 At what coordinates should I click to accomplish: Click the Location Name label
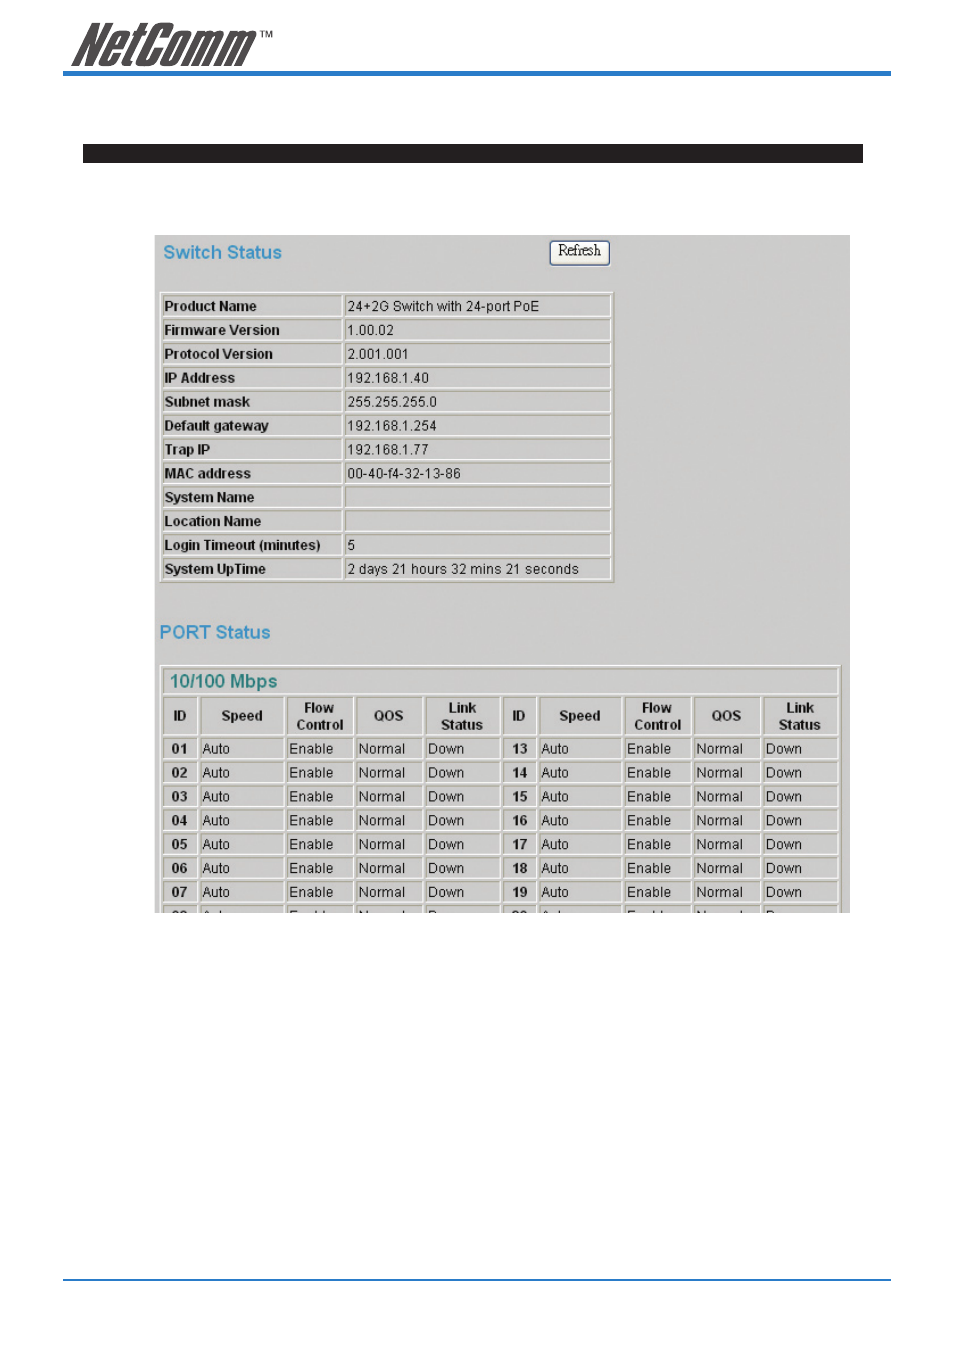[212, 522]
